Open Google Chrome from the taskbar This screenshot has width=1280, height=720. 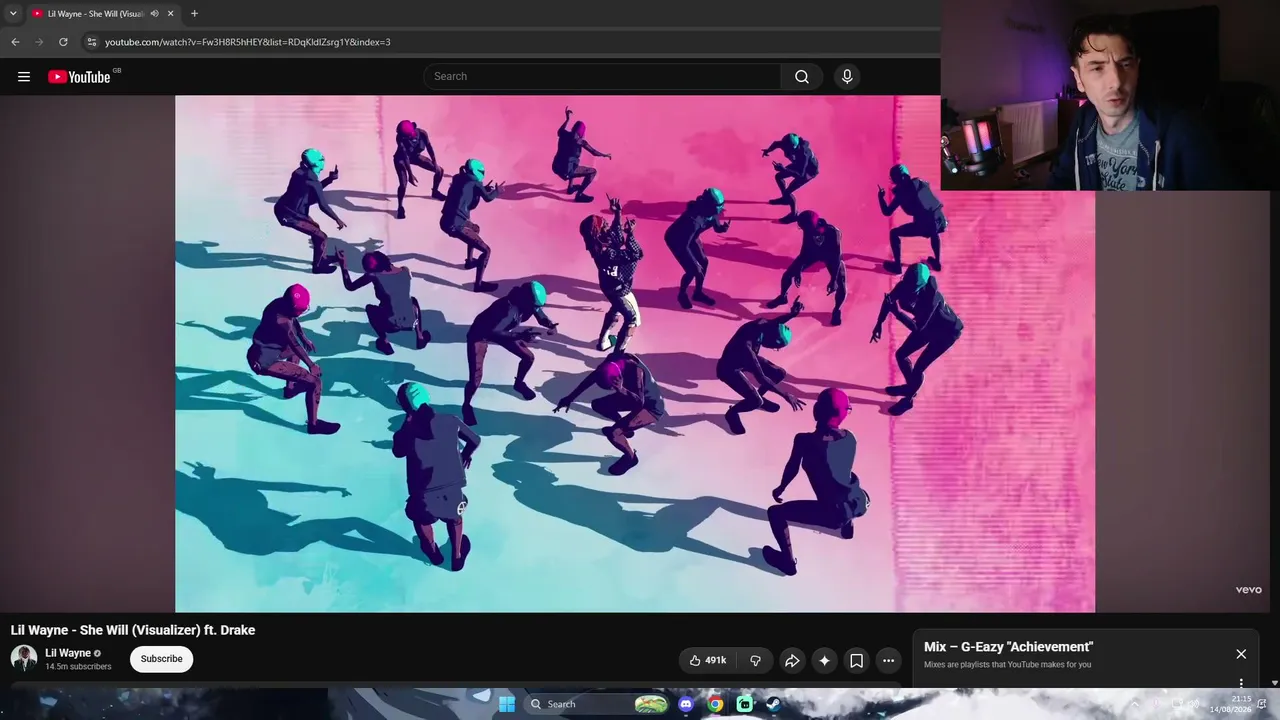715,704
